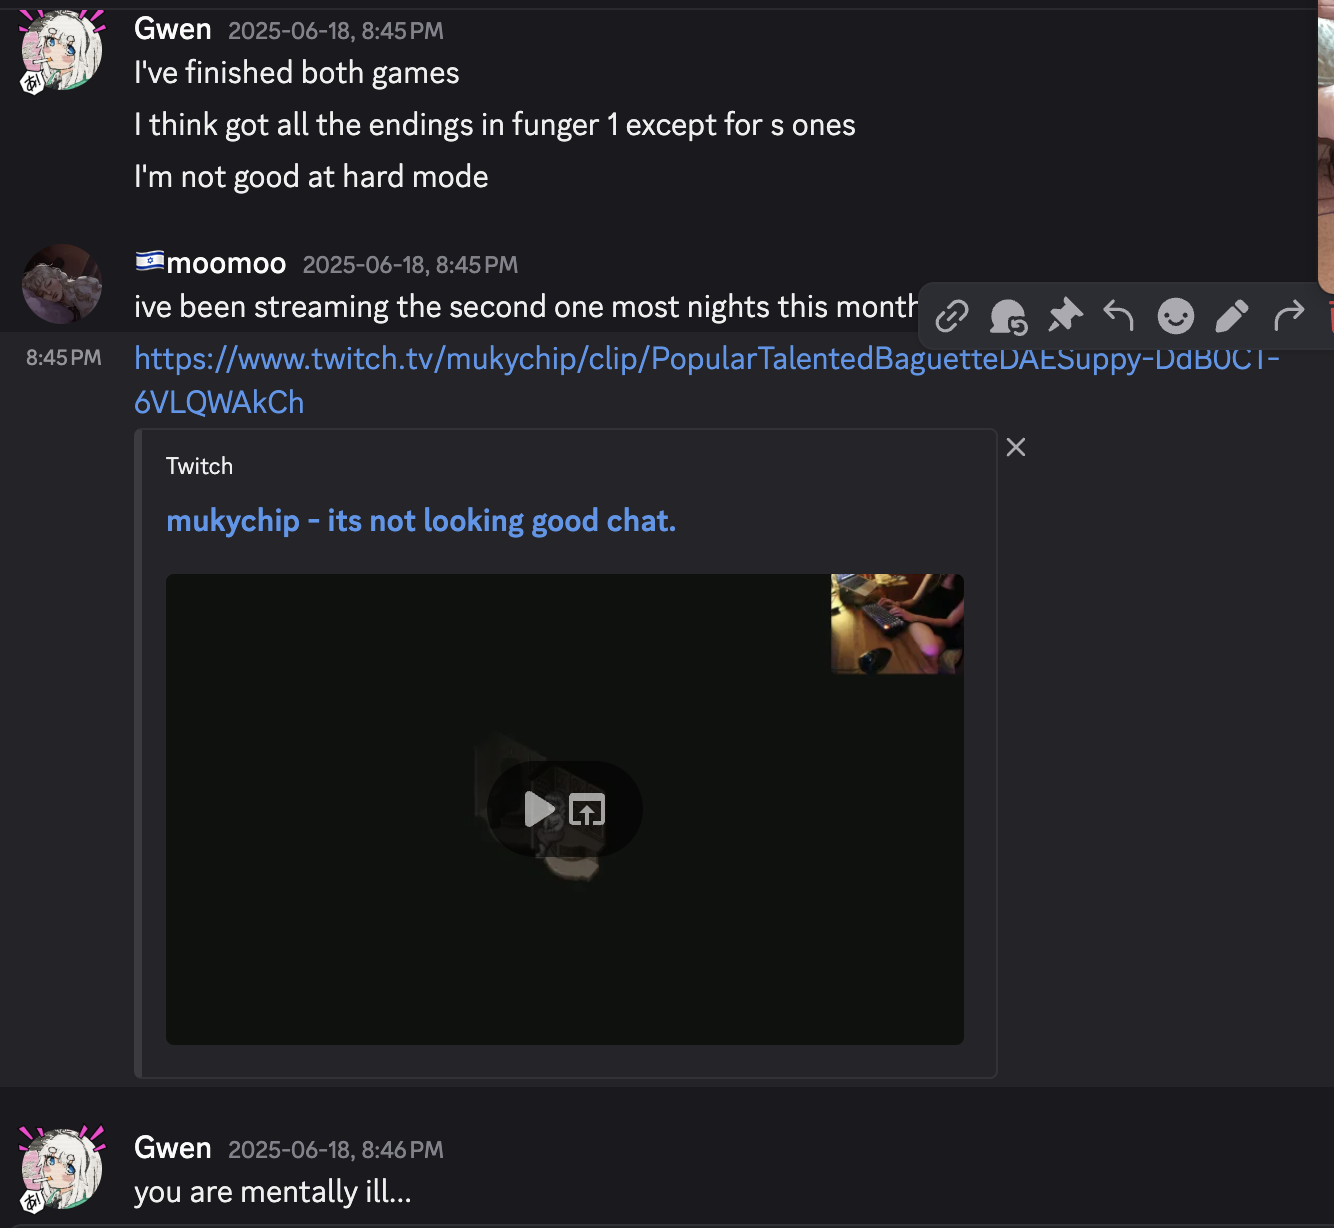Play the embedded Twitch clip

coord(539,809)
